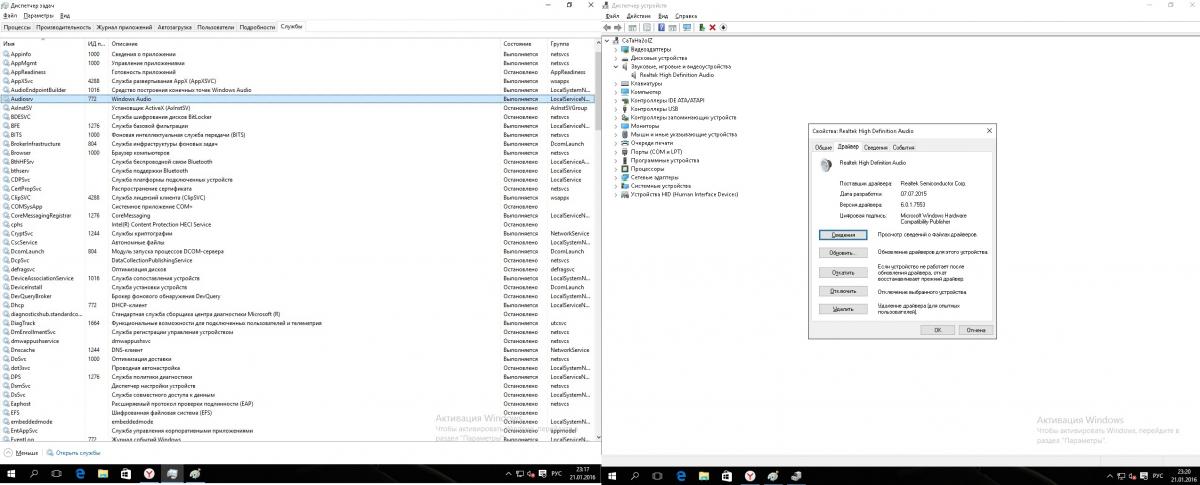
Task: Click the Открыть службы link
Action: [78, 452]
